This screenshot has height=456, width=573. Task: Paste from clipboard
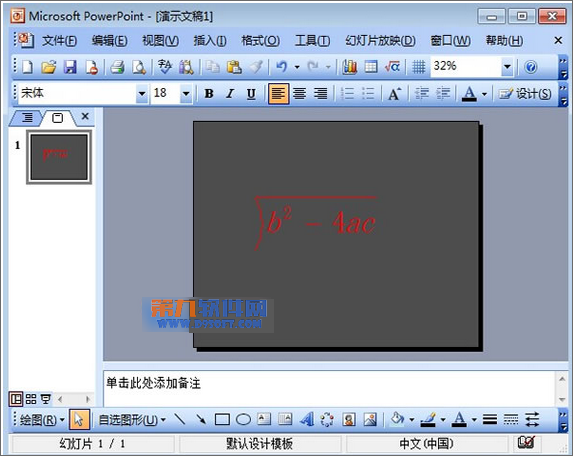[x=234, y=67]
